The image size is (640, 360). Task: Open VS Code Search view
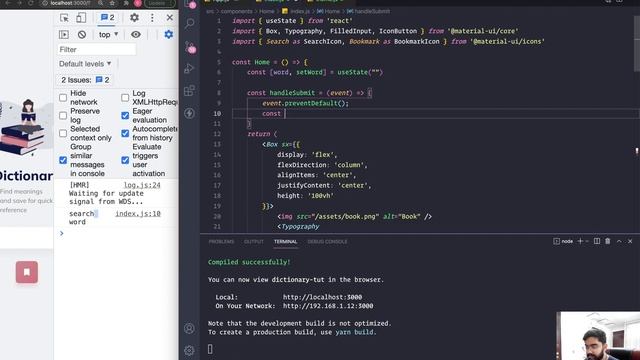189,24
